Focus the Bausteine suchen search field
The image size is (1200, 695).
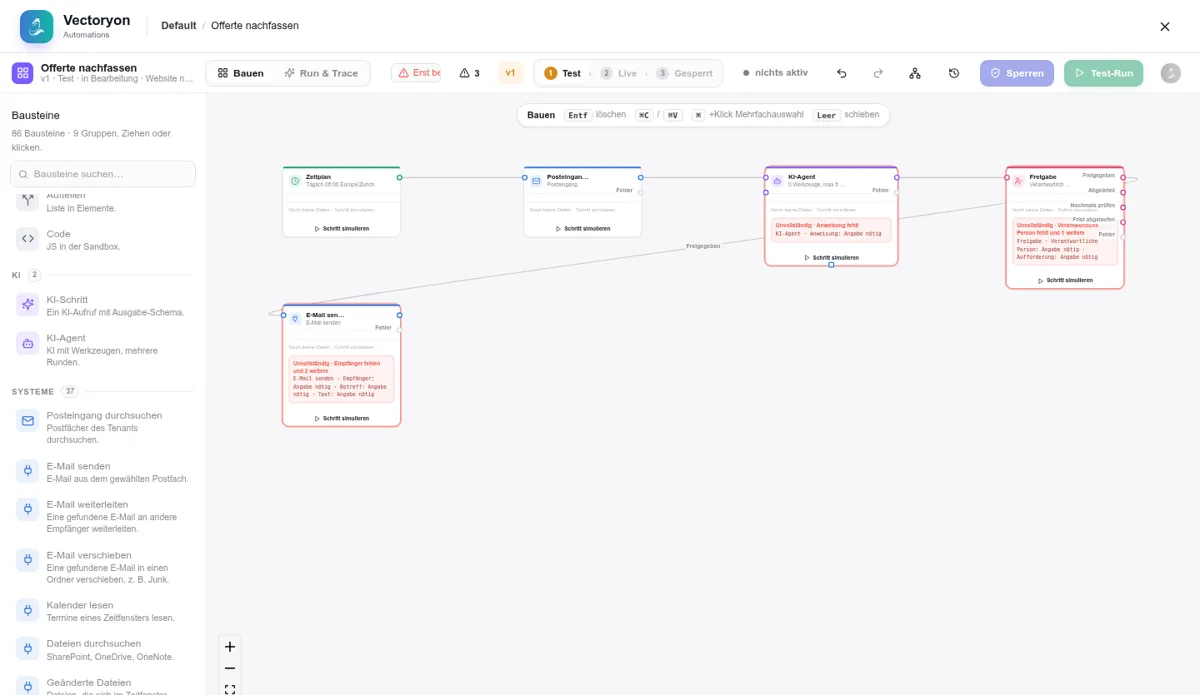[x=103, y=174]
